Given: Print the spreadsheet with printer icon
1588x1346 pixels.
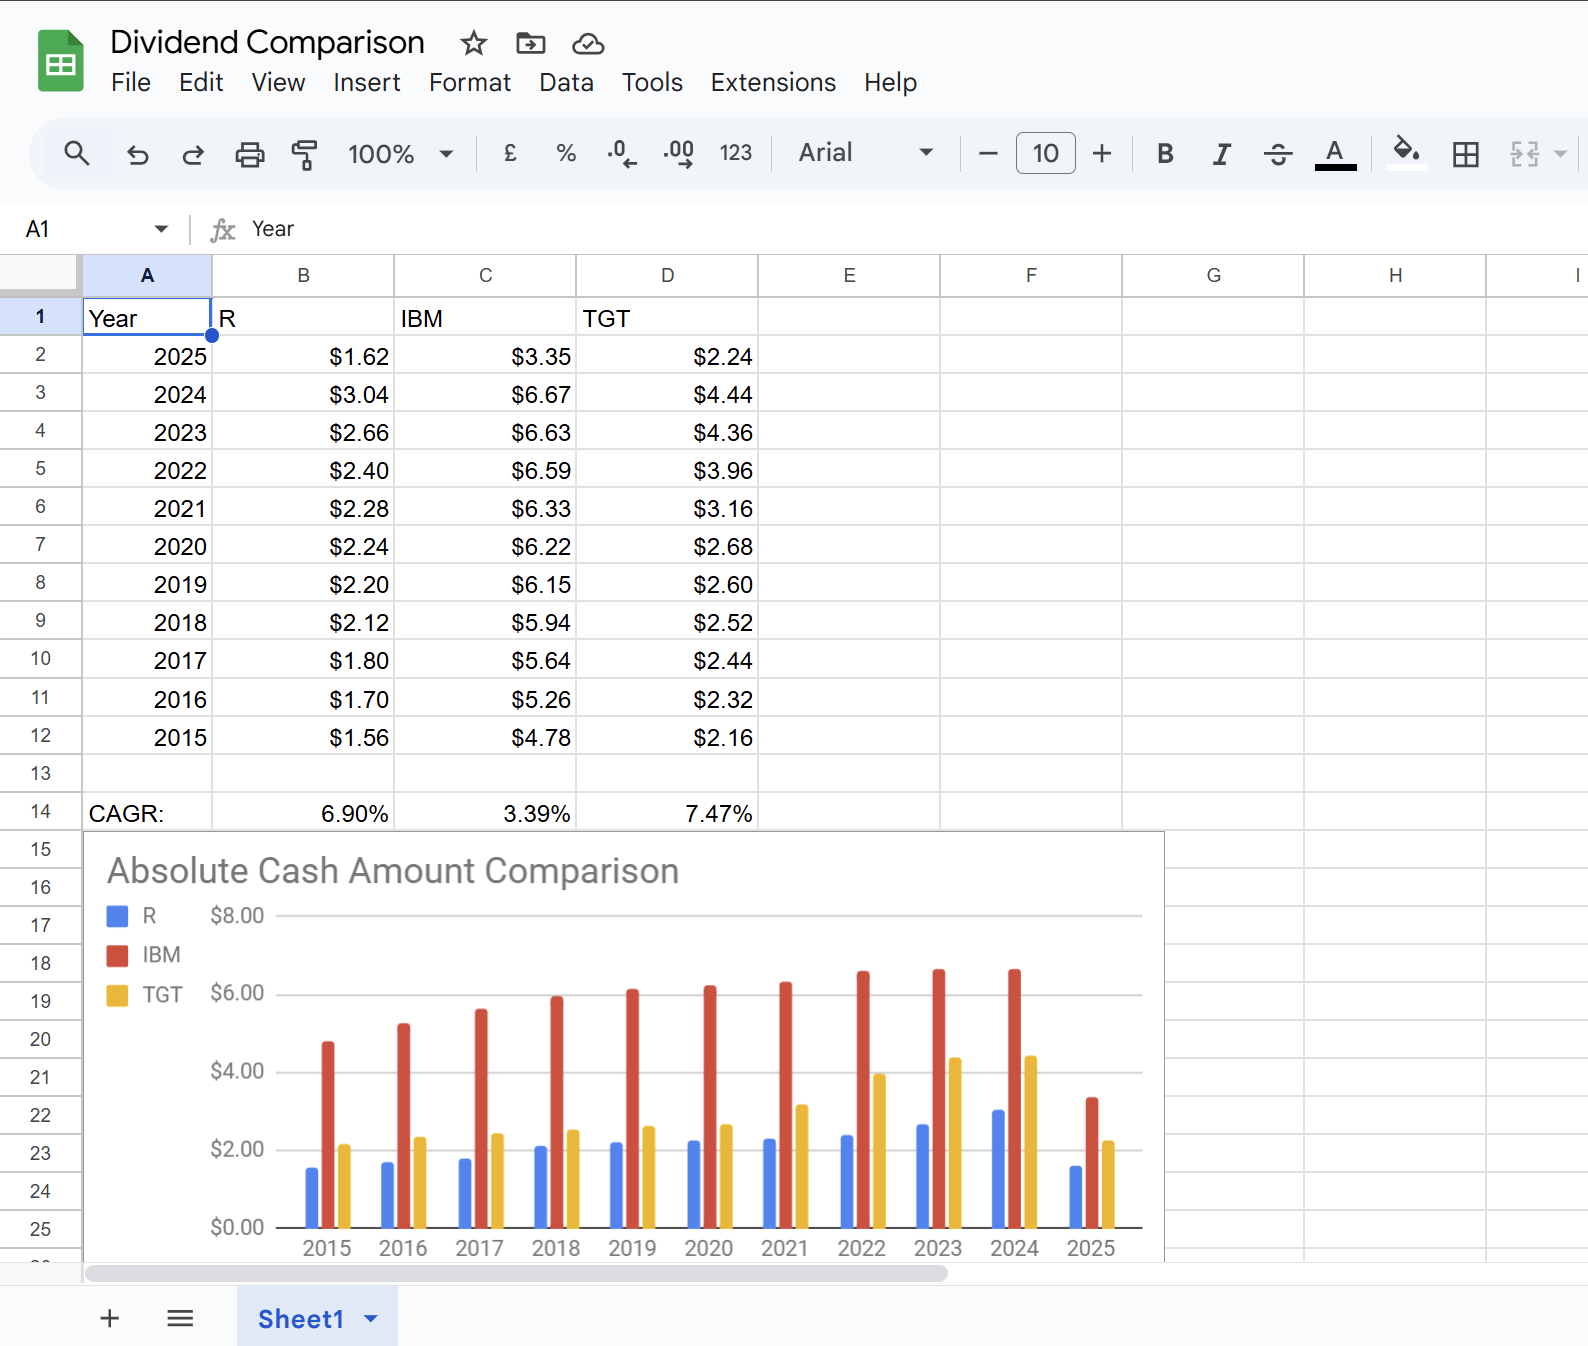Looking at the screenshot, I should point(250,154).
